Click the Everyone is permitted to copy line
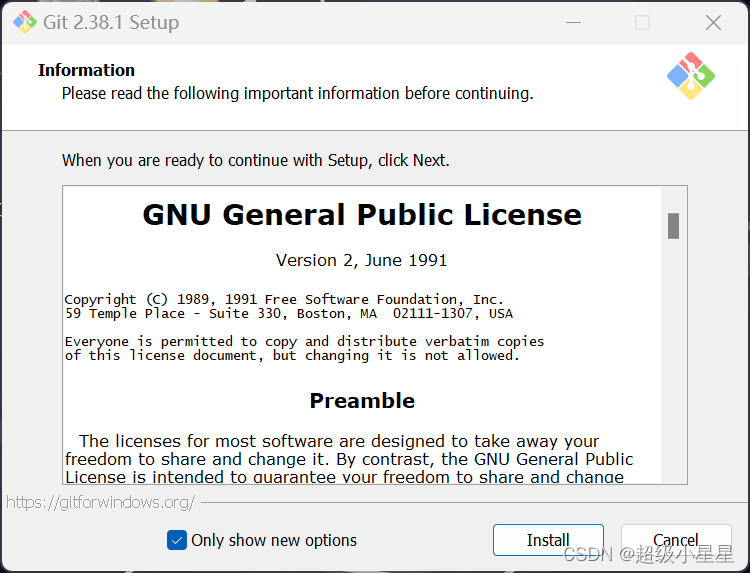 point(304,342)
